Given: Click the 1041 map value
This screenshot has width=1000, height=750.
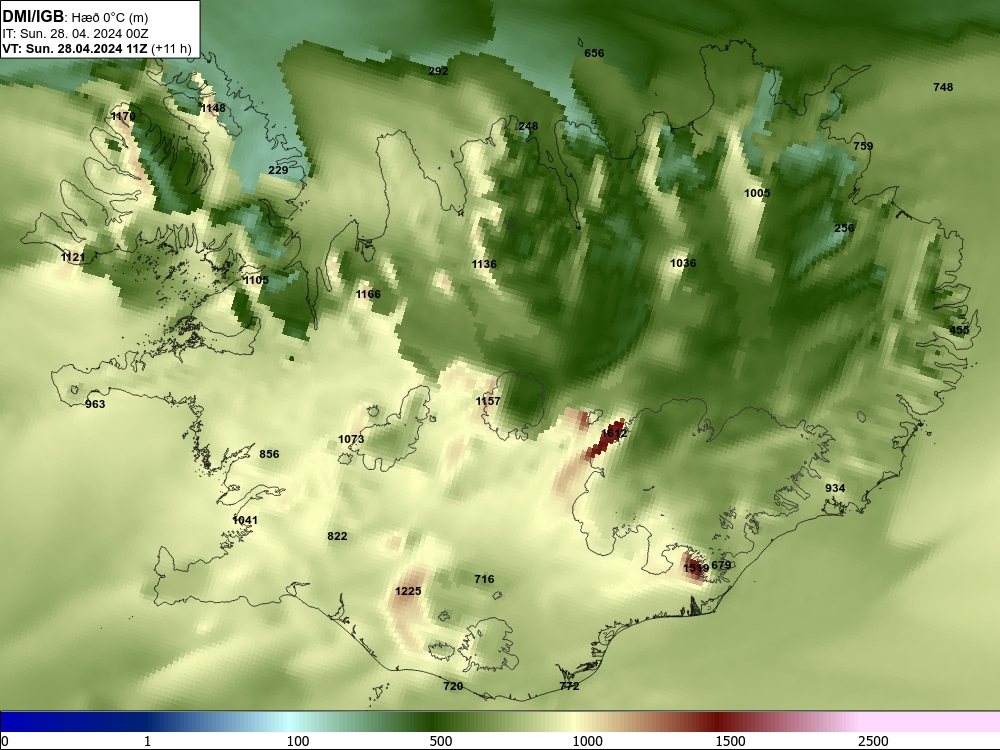Looking at the screenshot, I should click(245, 520).
